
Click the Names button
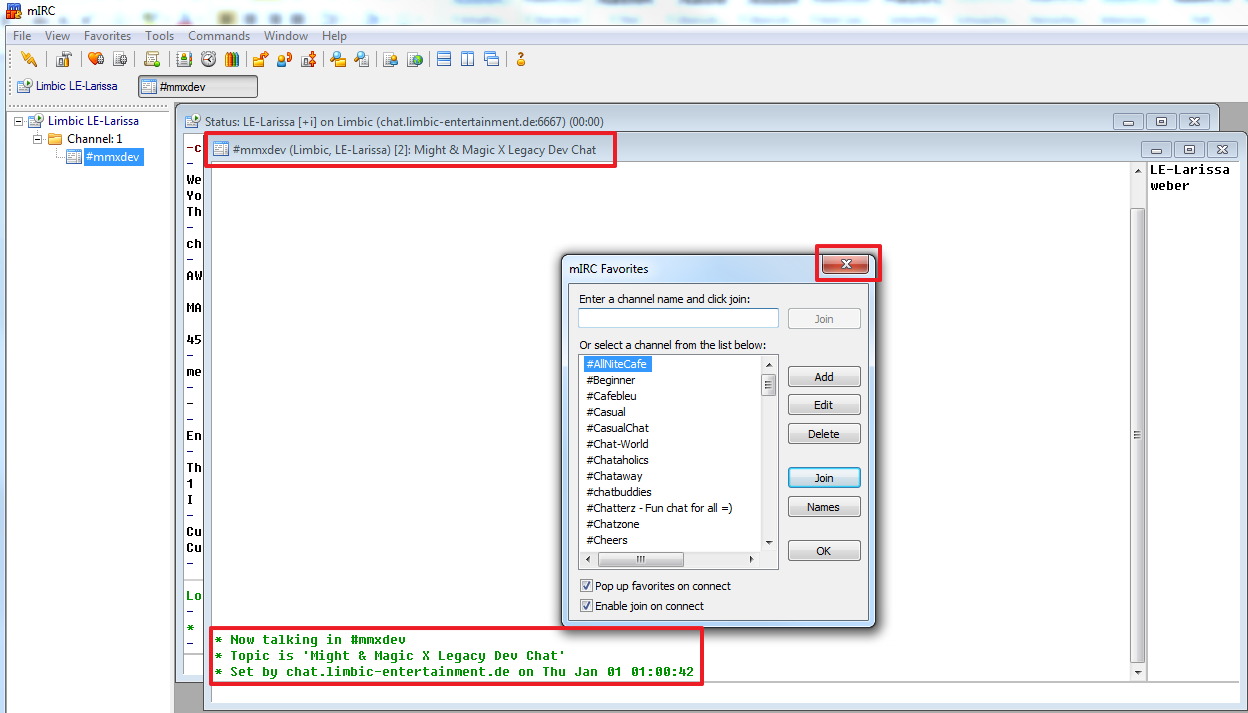(824, 507)
